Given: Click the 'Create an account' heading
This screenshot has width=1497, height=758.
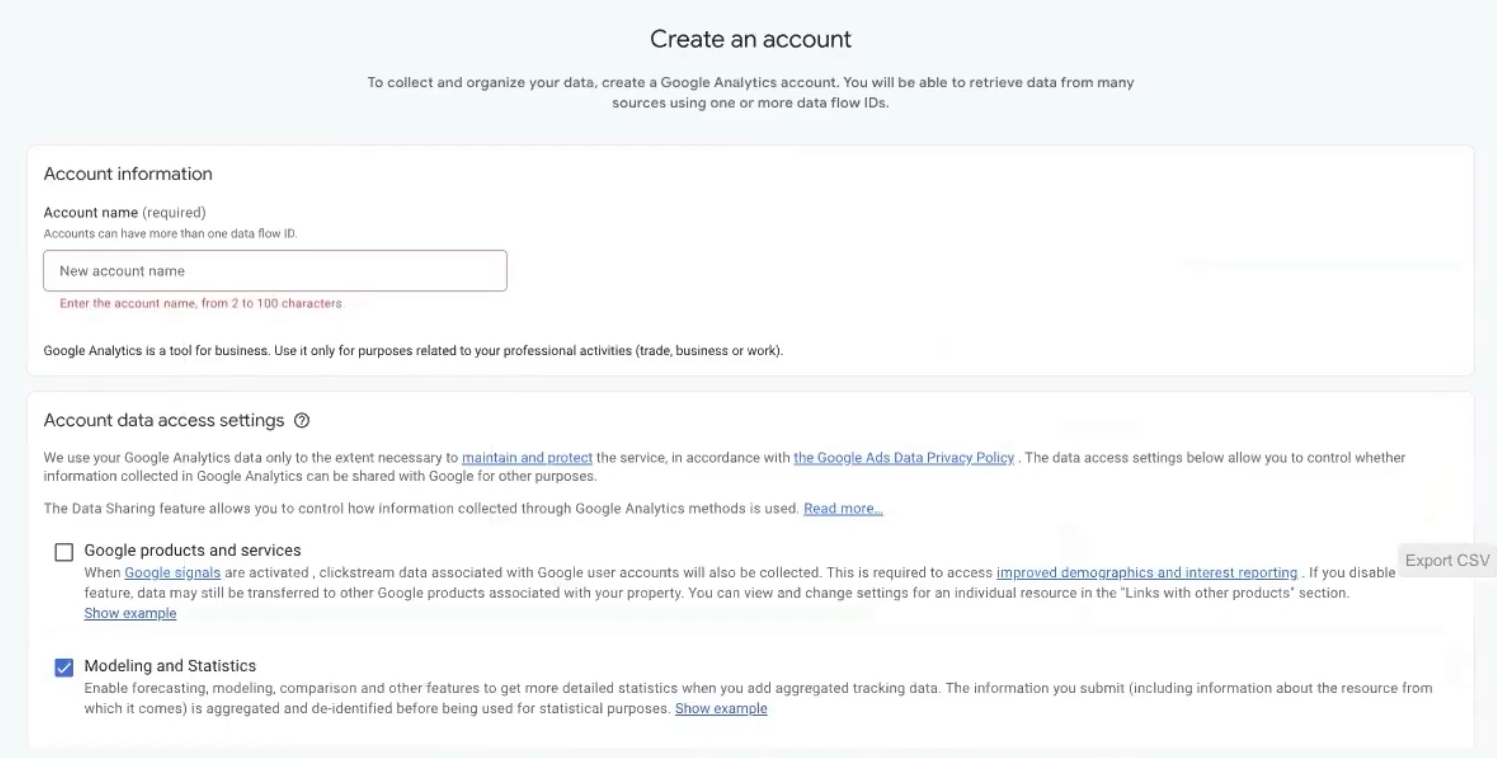Looking at the screenshot, I should tap(751, 39).
